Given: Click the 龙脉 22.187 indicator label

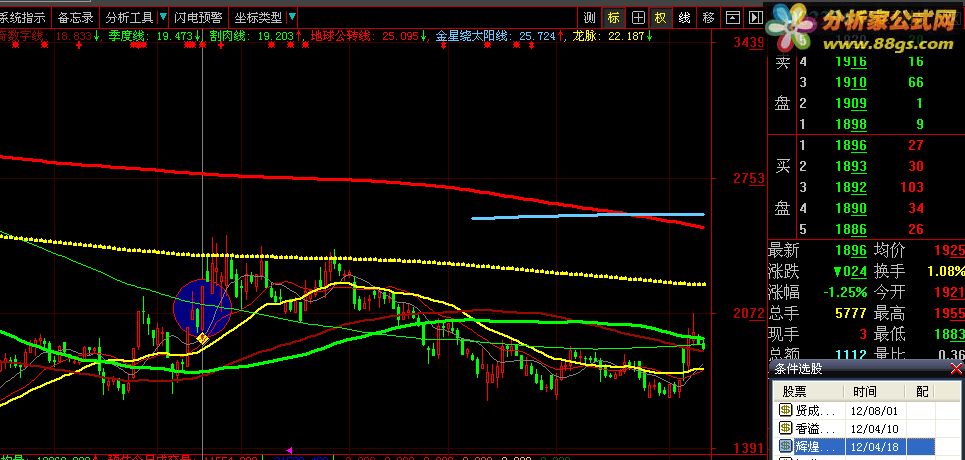Looking at the screenshot, I should [612, 36].
